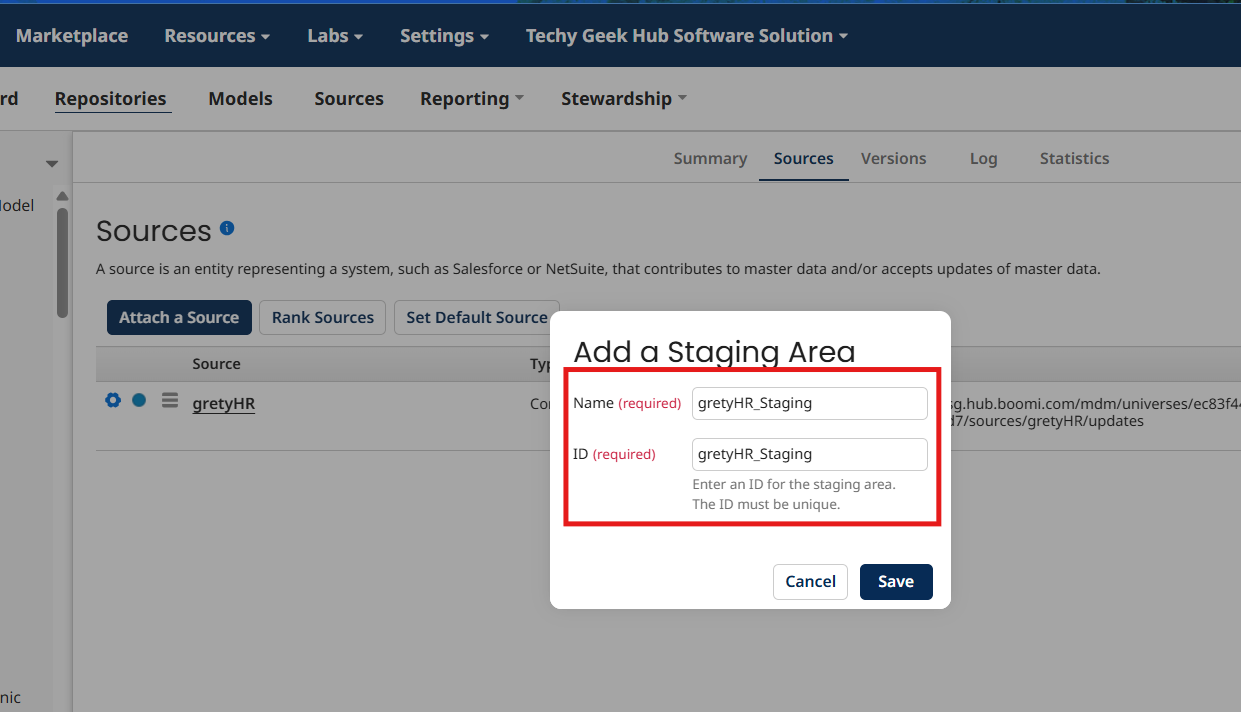Click the left sidebar vertical scrollbar
Viewport: 1241px width, 712px height.
click(x=62, y=262)
